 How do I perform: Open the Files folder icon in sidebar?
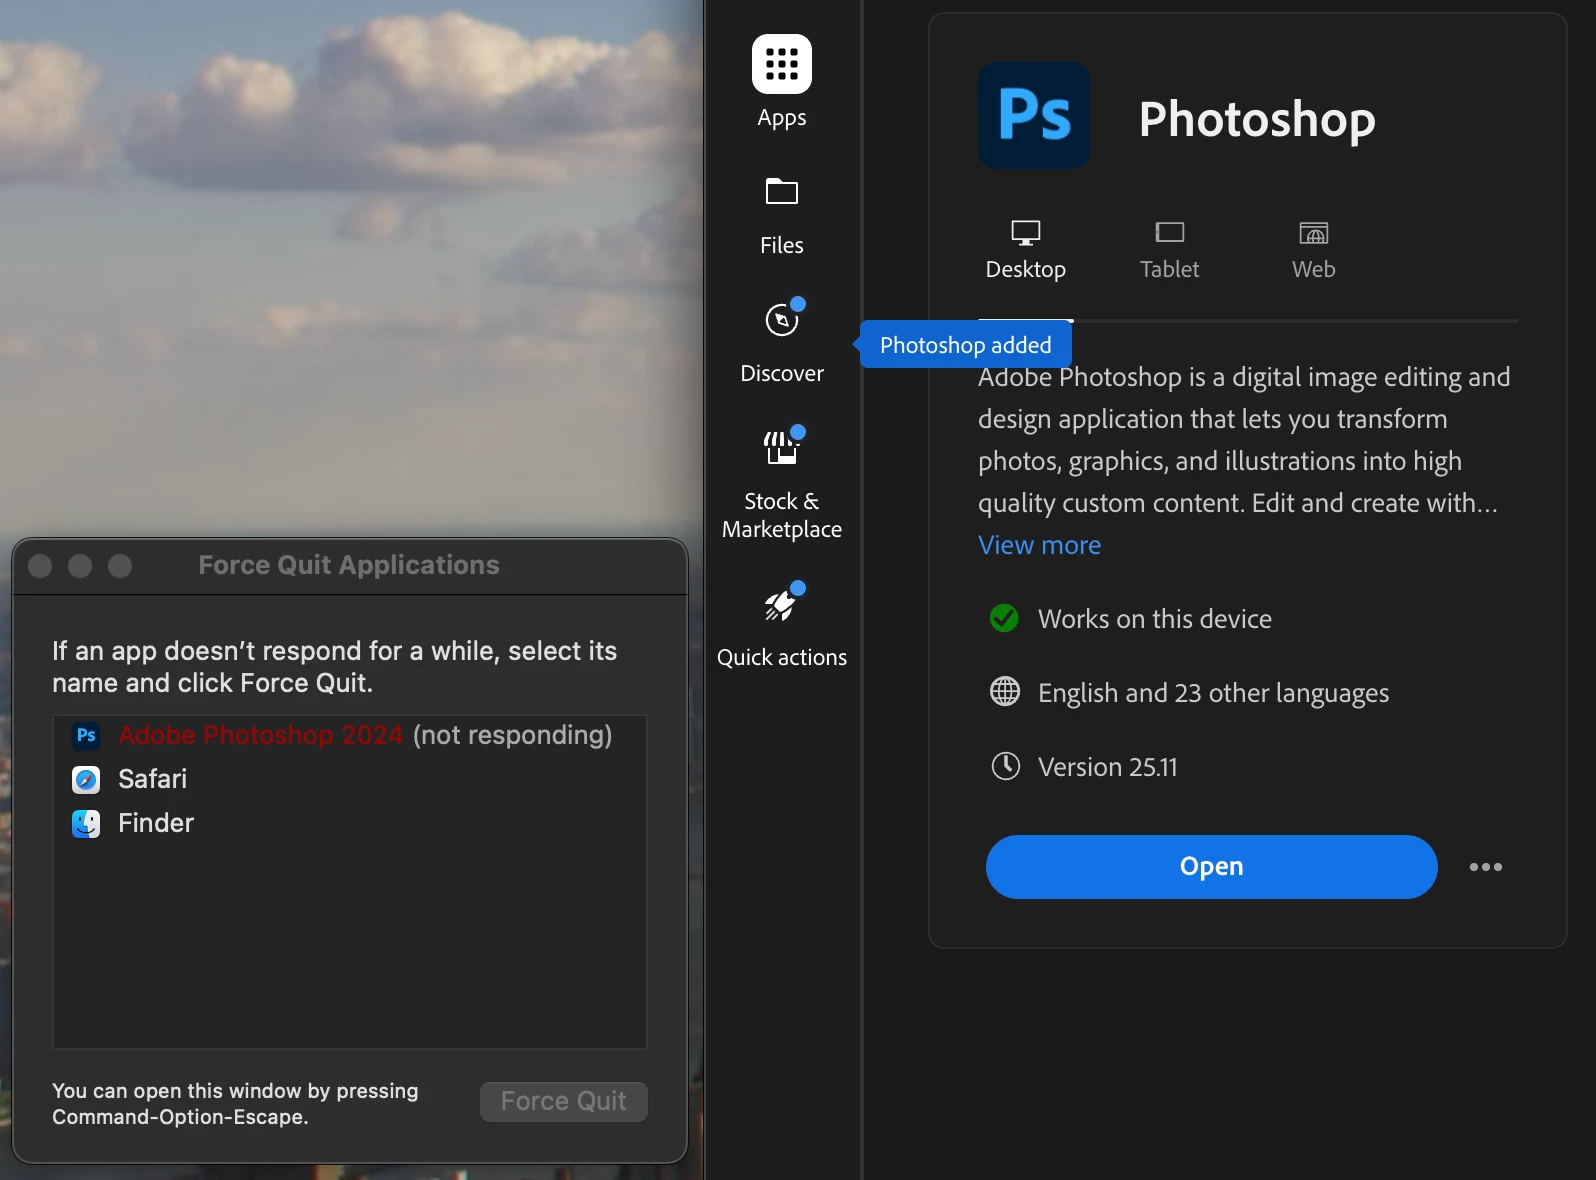pos(782,192)
